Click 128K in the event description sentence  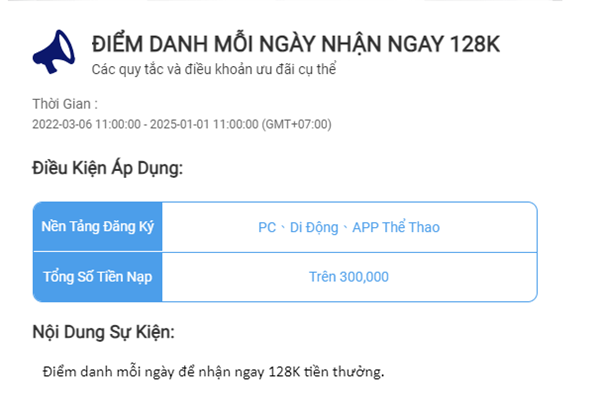pyautogui.click(x=286, y=372)
